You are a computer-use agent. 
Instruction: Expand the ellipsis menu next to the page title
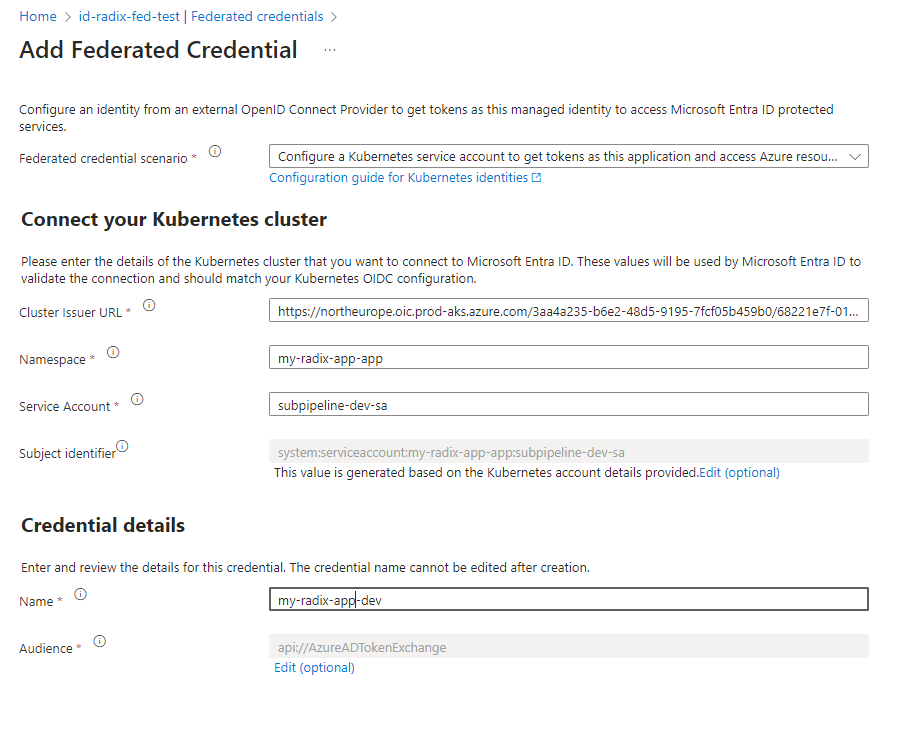tap(331, 48)
